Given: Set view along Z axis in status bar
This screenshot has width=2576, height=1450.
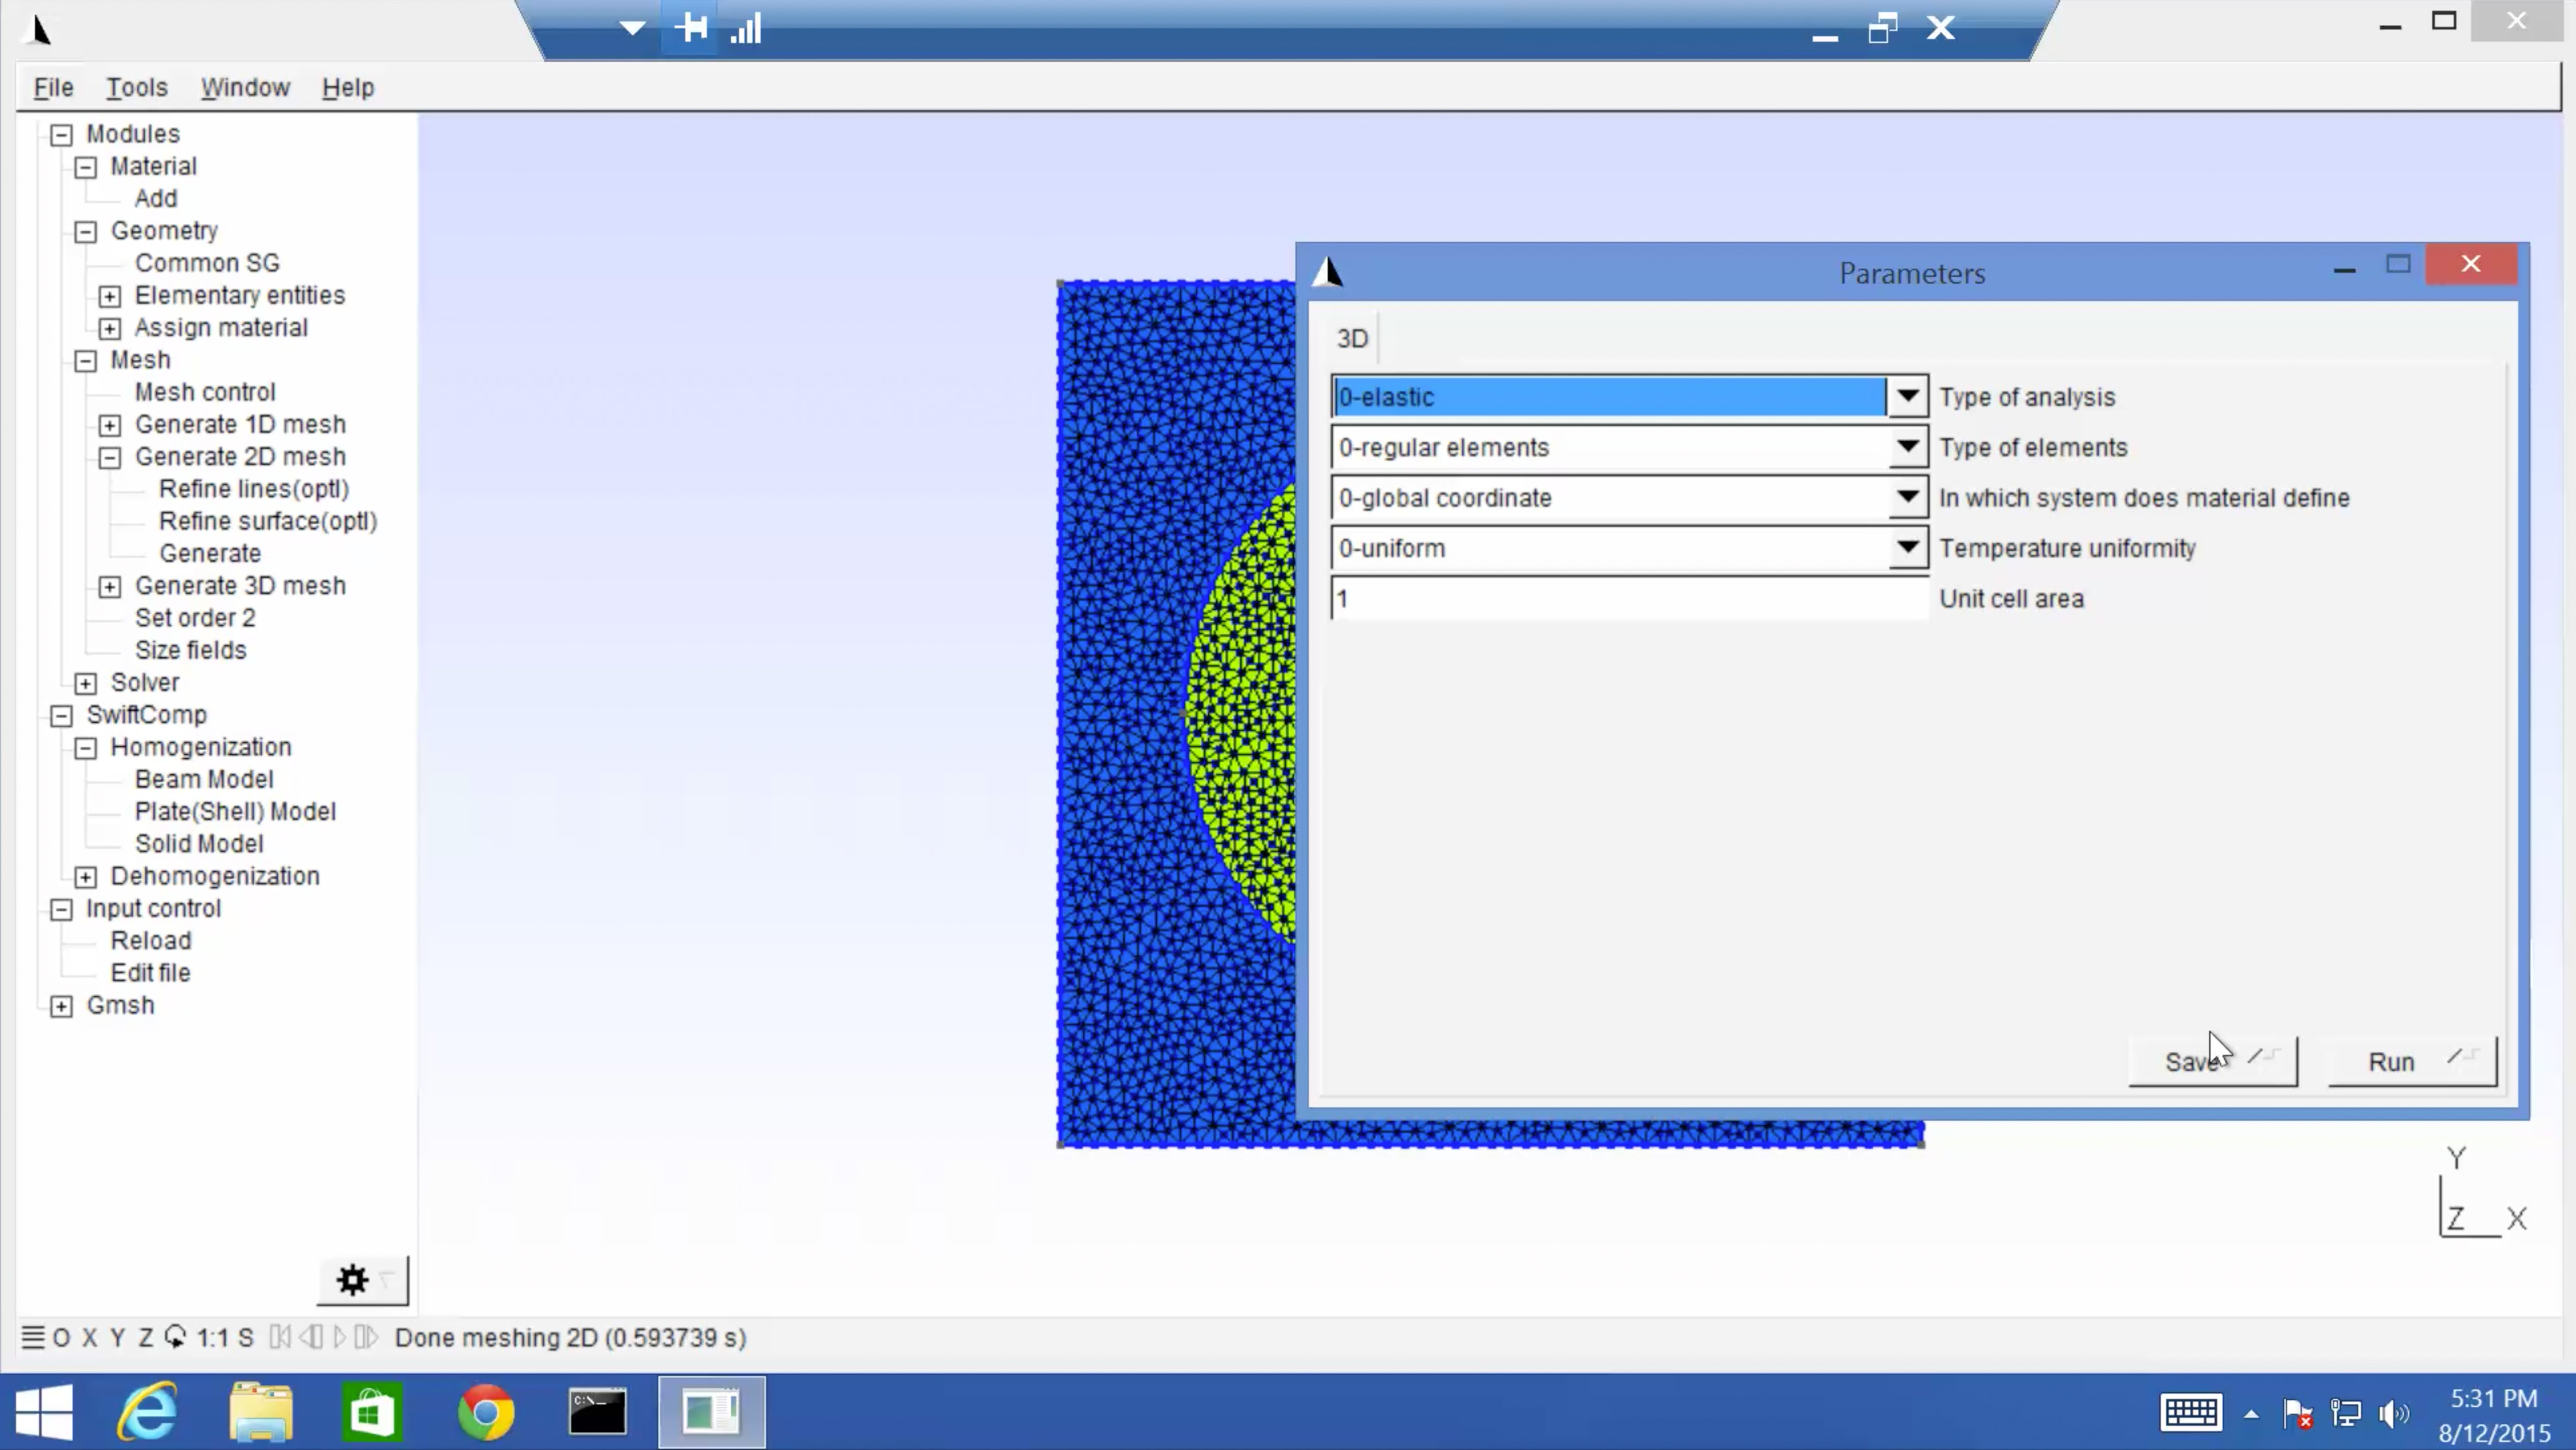Looking at the screenshot, I should (145, 1338).
